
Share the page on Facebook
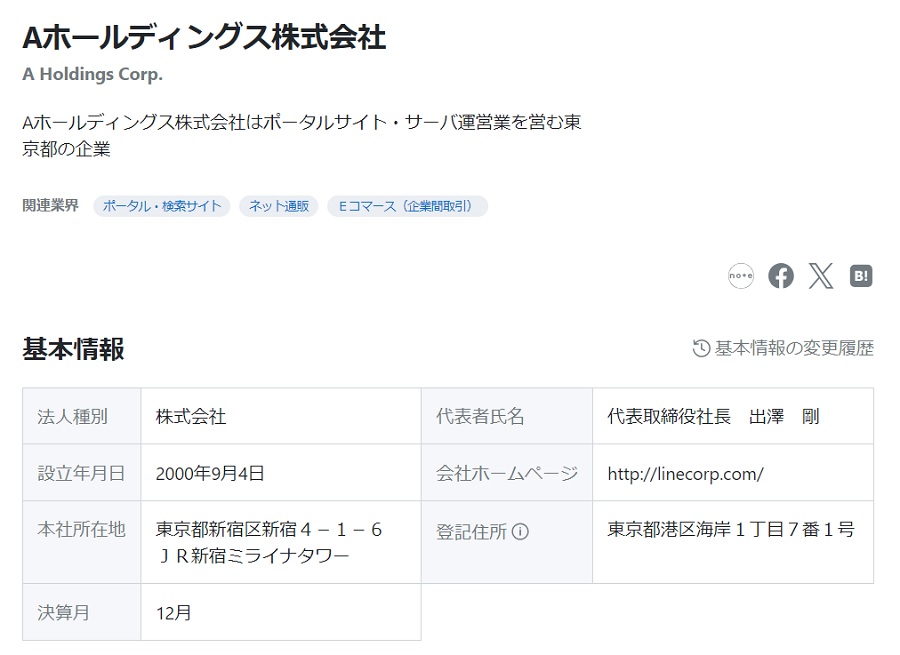(x=781, y=276)
